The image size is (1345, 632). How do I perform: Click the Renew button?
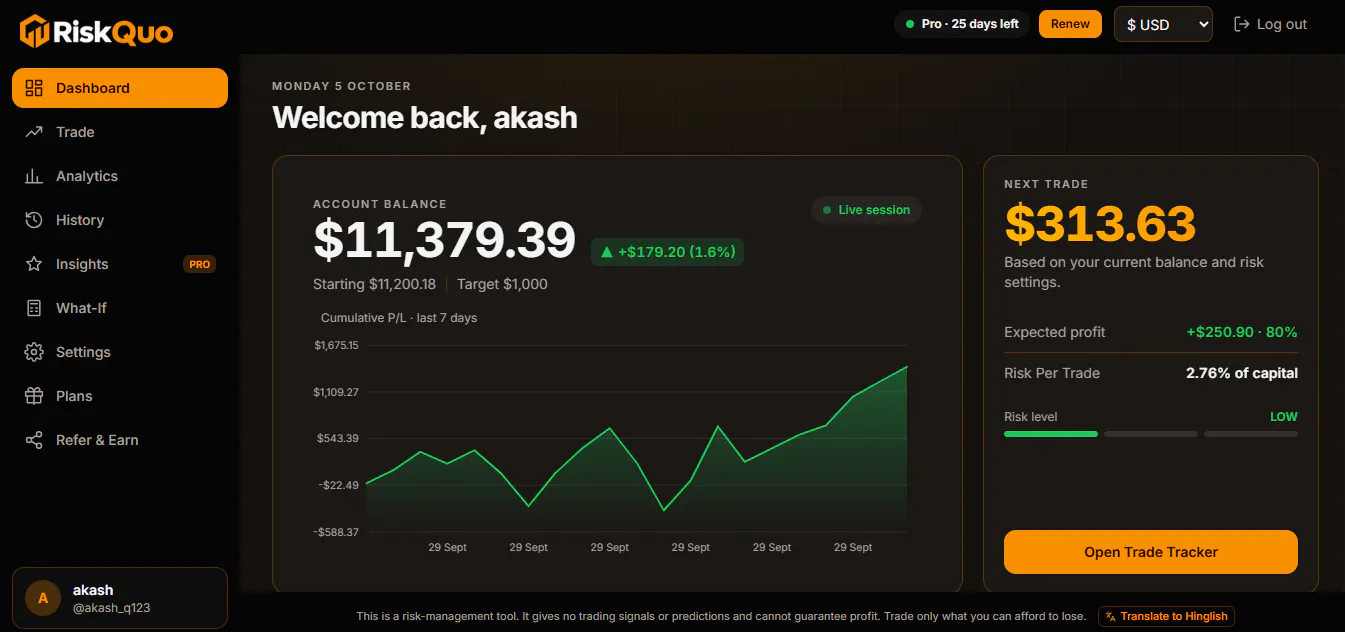coord(1070,24)
